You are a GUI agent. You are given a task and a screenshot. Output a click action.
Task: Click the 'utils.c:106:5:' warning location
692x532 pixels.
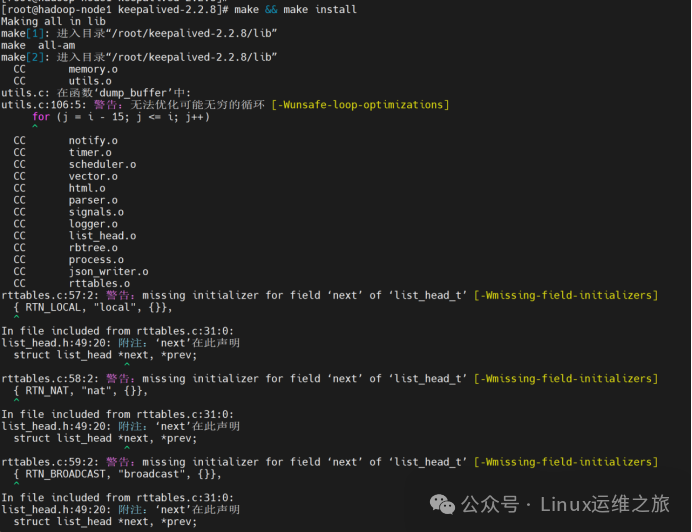[44, 105]
